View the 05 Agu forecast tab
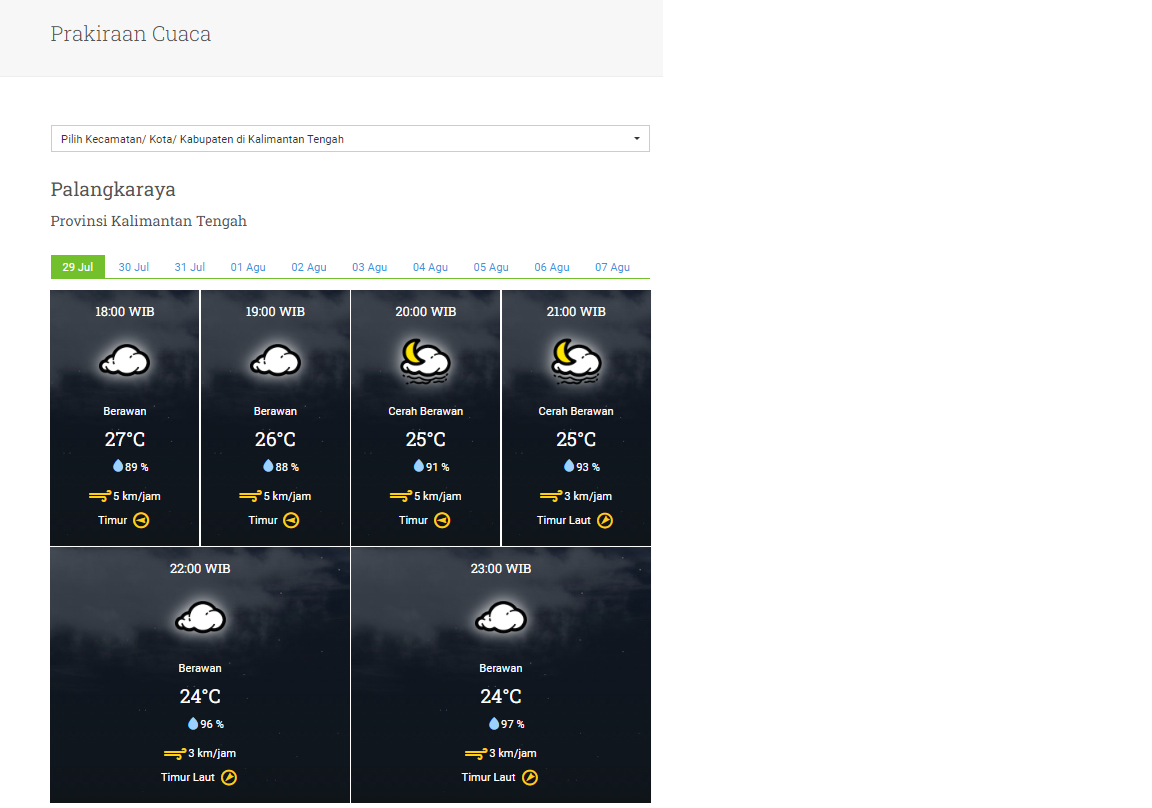 click(x=491, y=267)
